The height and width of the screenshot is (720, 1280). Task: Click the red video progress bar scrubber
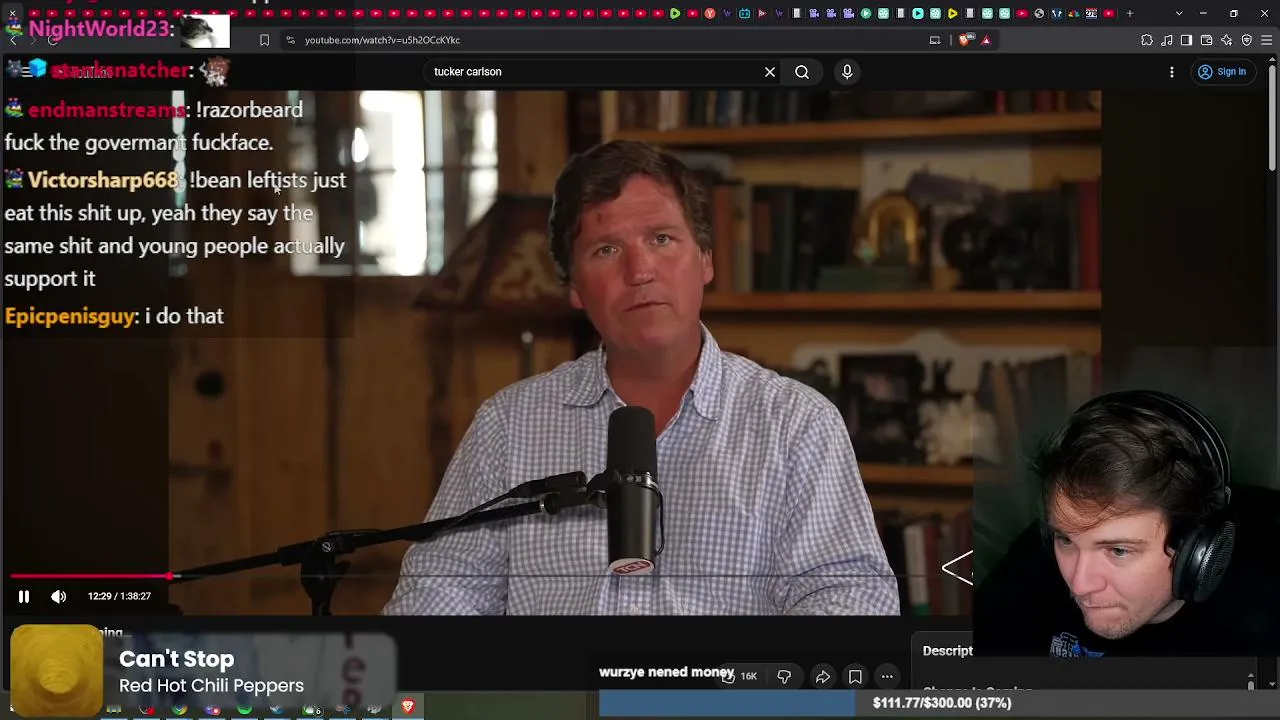[x=171, y=576]
